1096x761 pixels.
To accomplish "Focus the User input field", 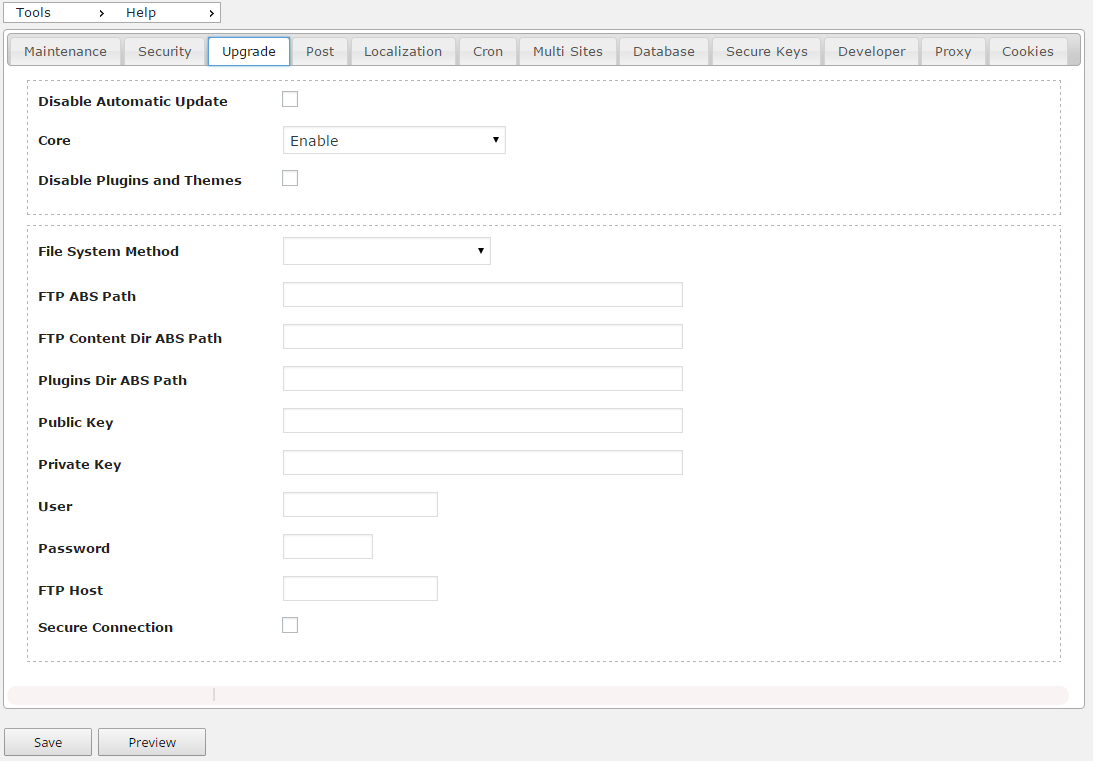I will [361, 505].
